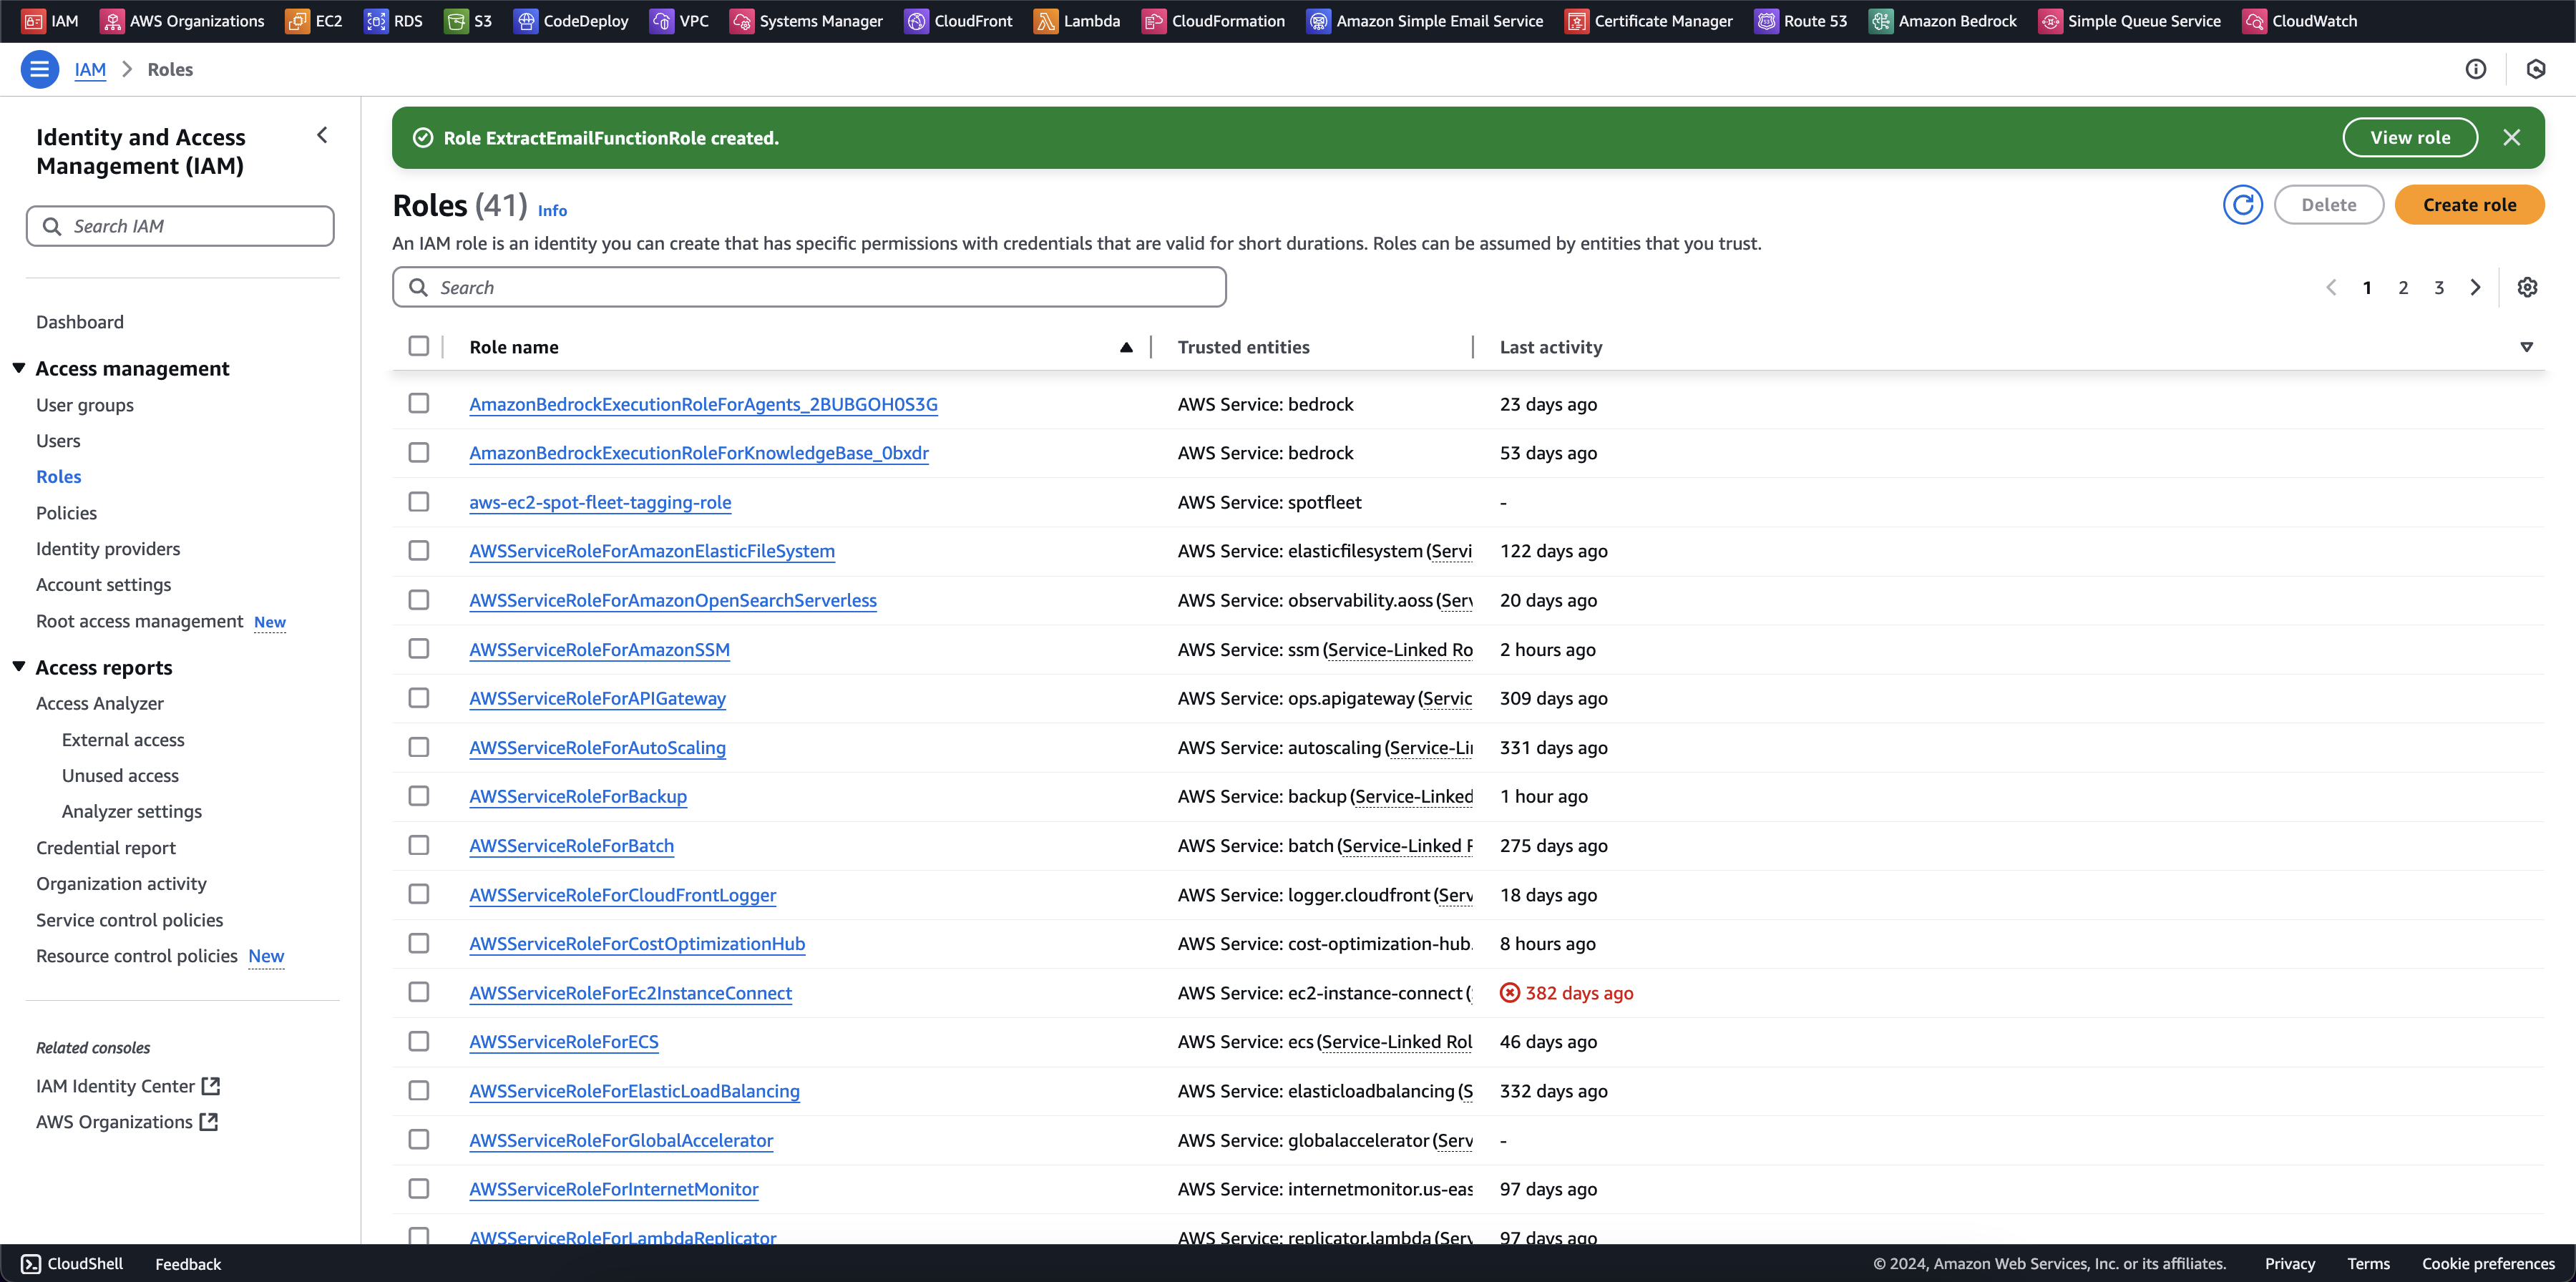Image resolution: width=2576 pixels, height=1282 pixels.
Task: Sort by Last activity column arrow
Action: (2526, 347)
